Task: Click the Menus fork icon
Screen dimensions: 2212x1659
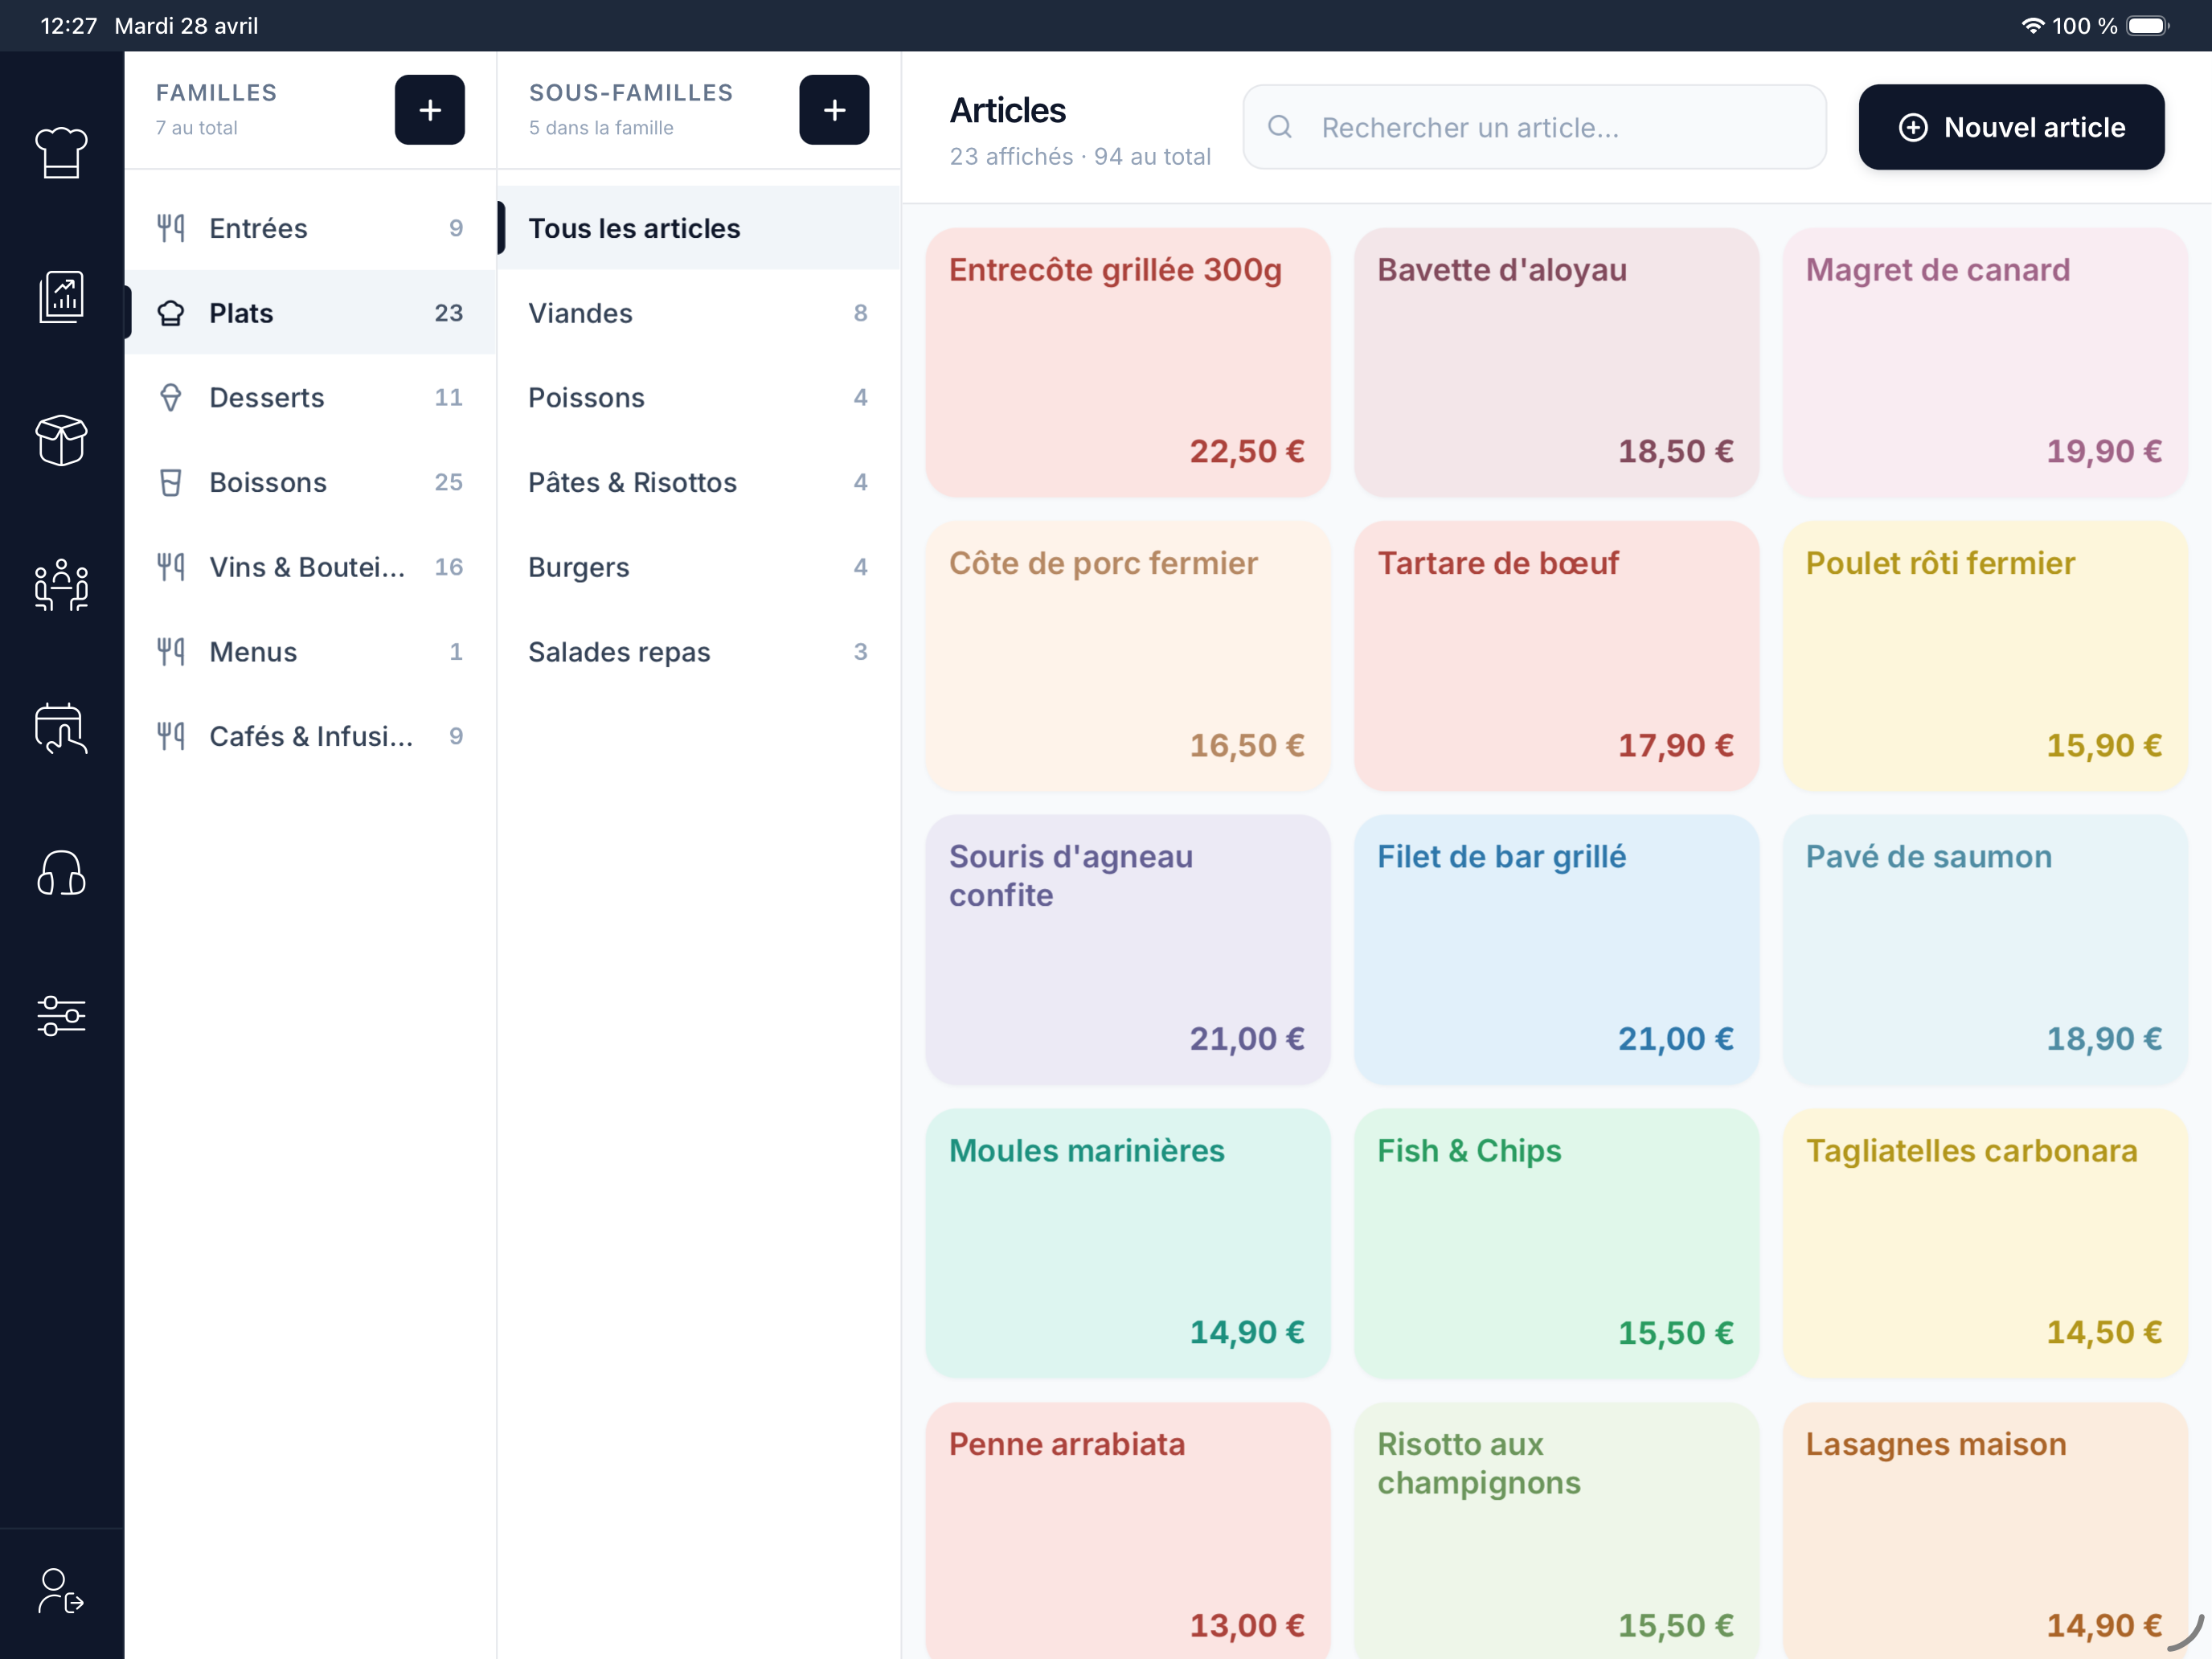Action: 171,652
